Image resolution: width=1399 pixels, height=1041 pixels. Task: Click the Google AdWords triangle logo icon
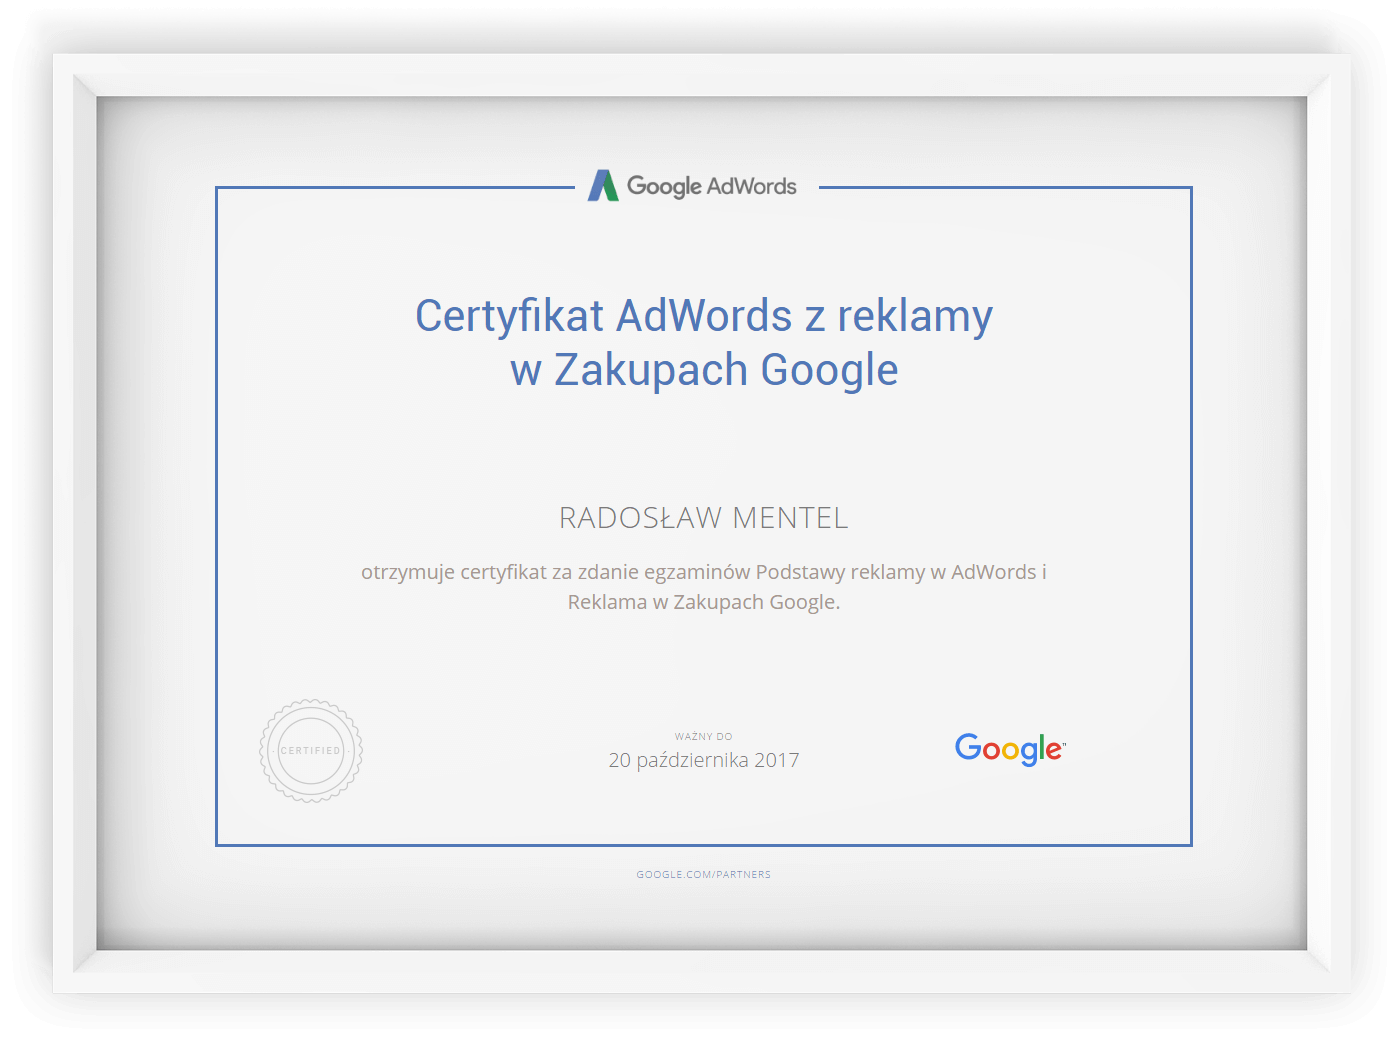click(603, 185)
